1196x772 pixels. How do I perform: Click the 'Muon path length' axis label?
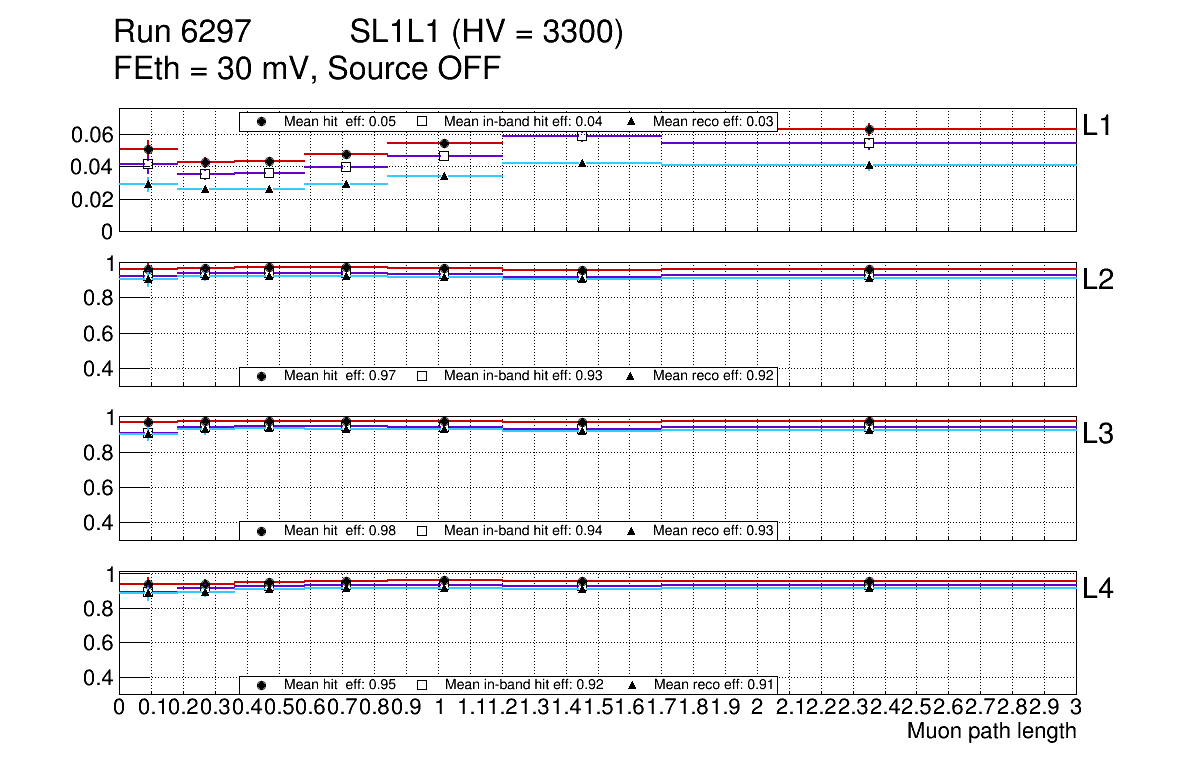[x=991, y=731]
